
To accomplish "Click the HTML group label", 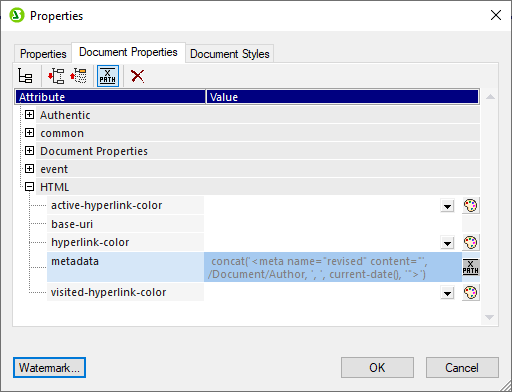I will pyautogui.click(x=55, y=187).
